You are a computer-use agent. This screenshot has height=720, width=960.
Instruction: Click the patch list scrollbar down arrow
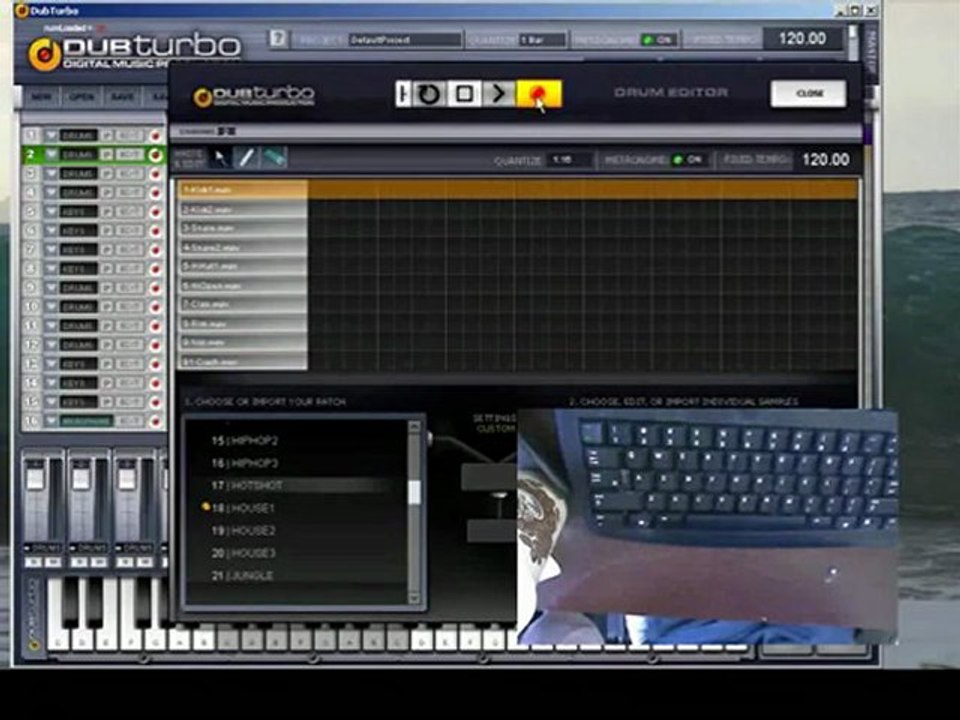[x=414, y=598]
